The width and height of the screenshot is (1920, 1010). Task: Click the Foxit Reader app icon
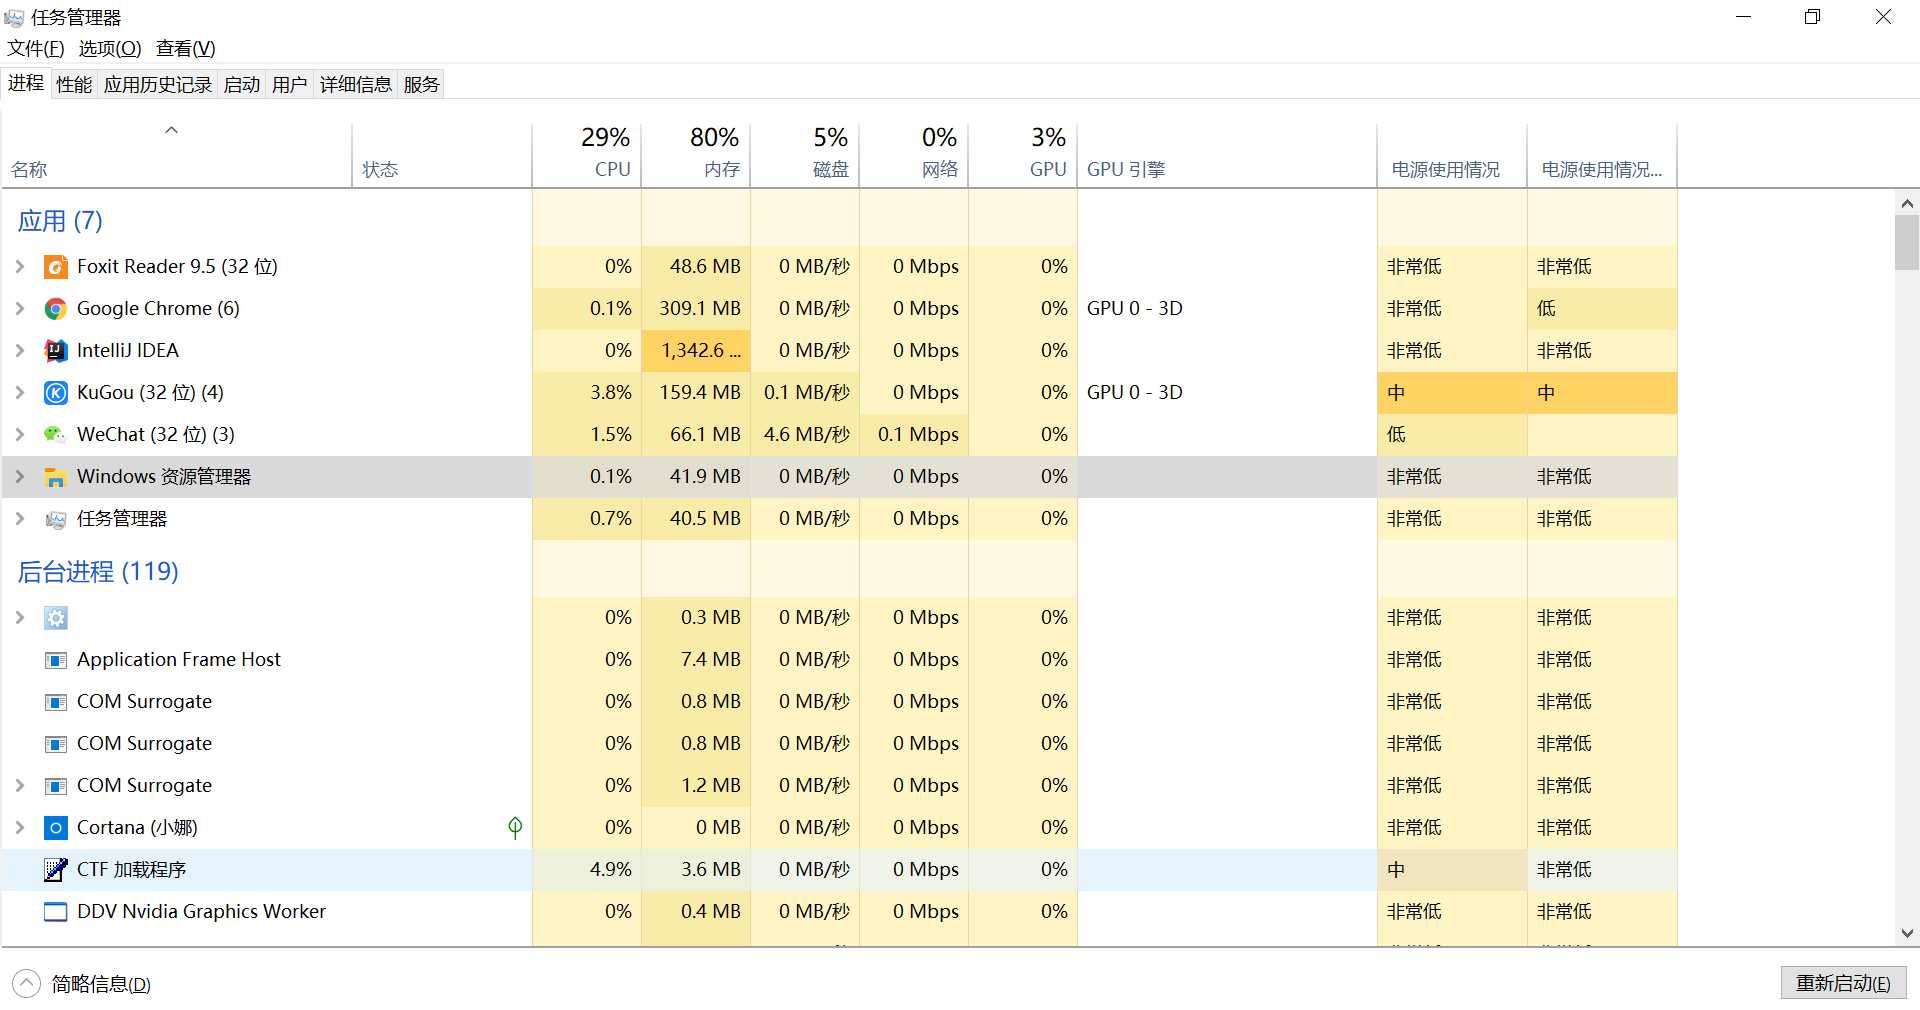[56, 267]
